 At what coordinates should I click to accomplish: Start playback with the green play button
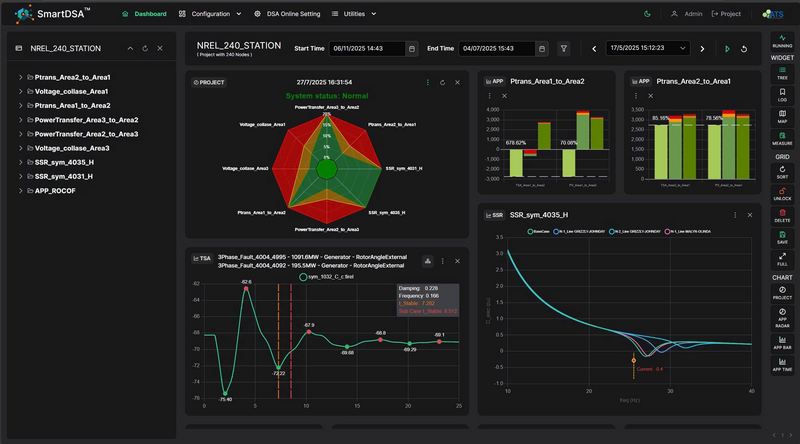[727, 48]
